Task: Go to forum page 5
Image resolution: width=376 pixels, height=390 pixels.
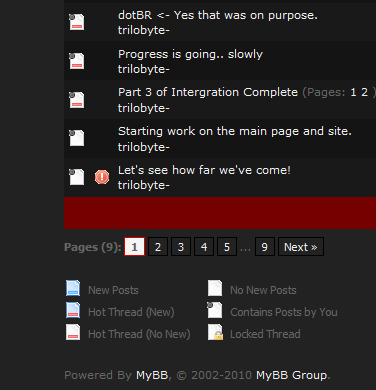Action: (227, 247)
